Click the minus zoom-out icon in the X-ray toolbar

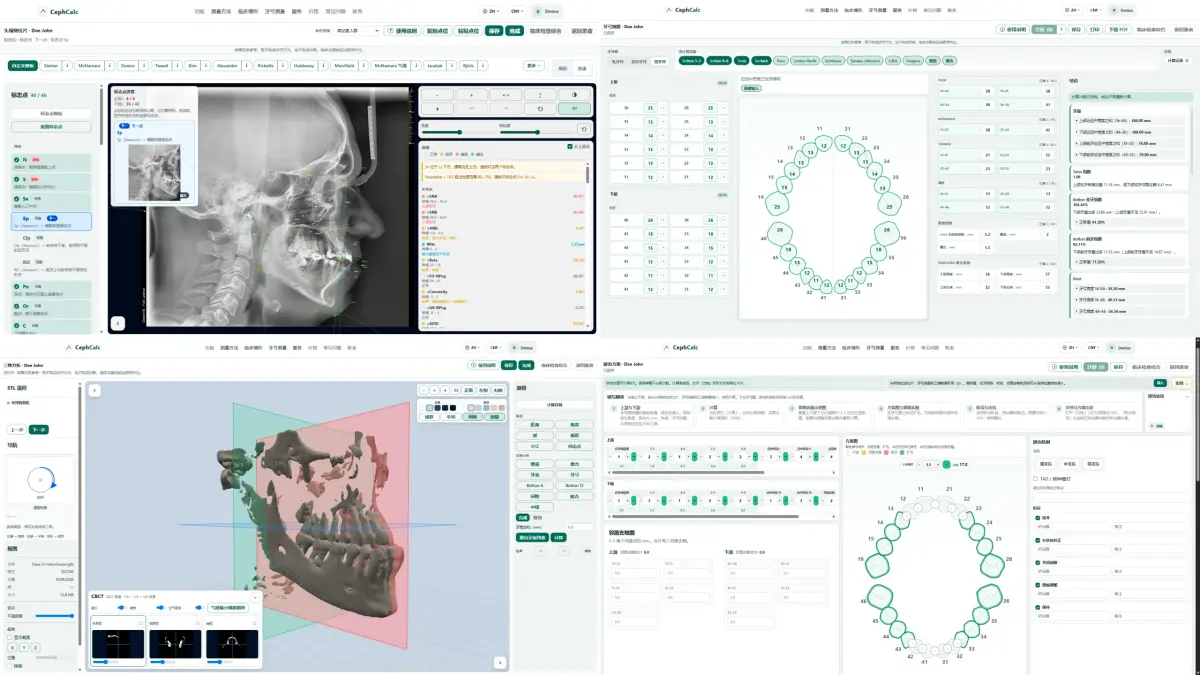438,94
